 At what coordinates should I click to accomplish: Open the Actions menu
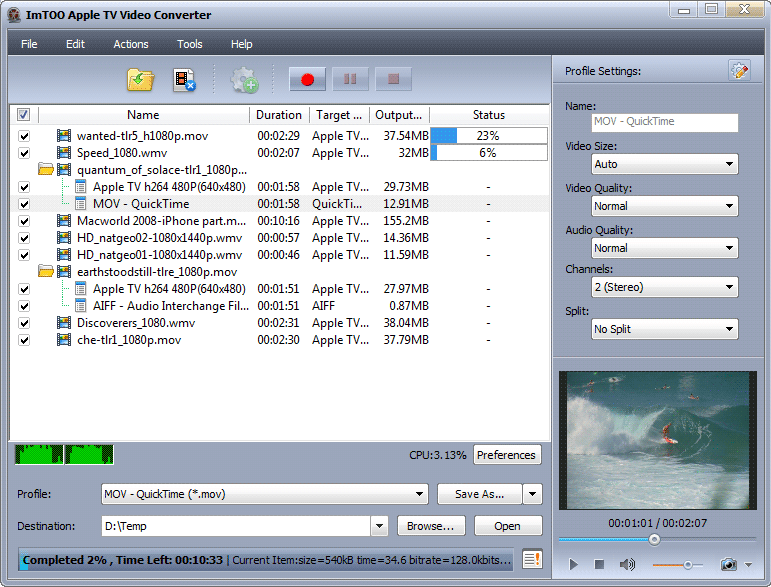[x=131, y=44]
